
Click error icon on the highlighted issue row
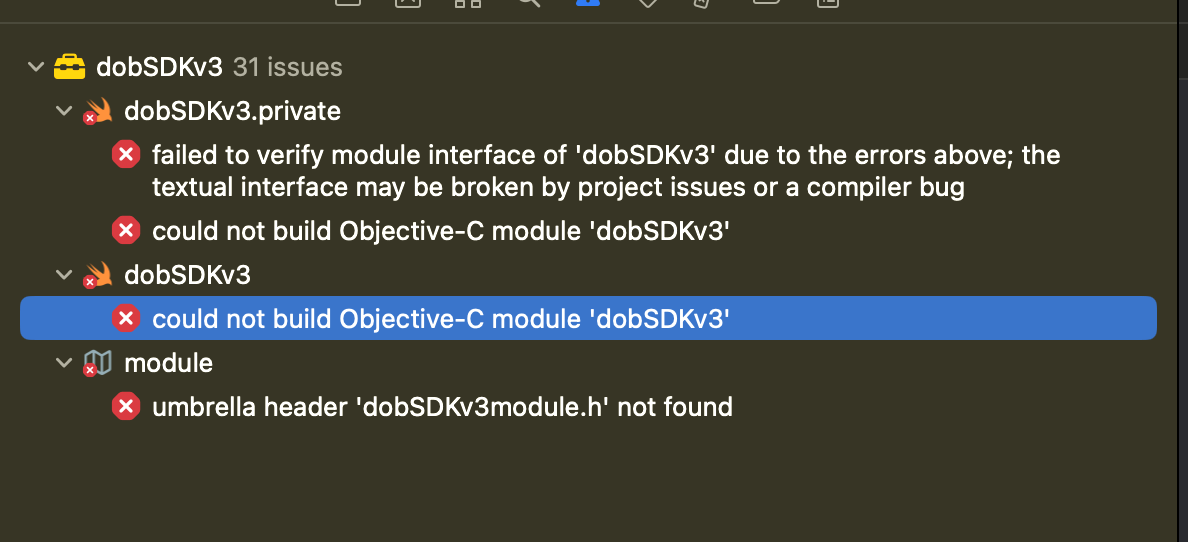(125, 319)
